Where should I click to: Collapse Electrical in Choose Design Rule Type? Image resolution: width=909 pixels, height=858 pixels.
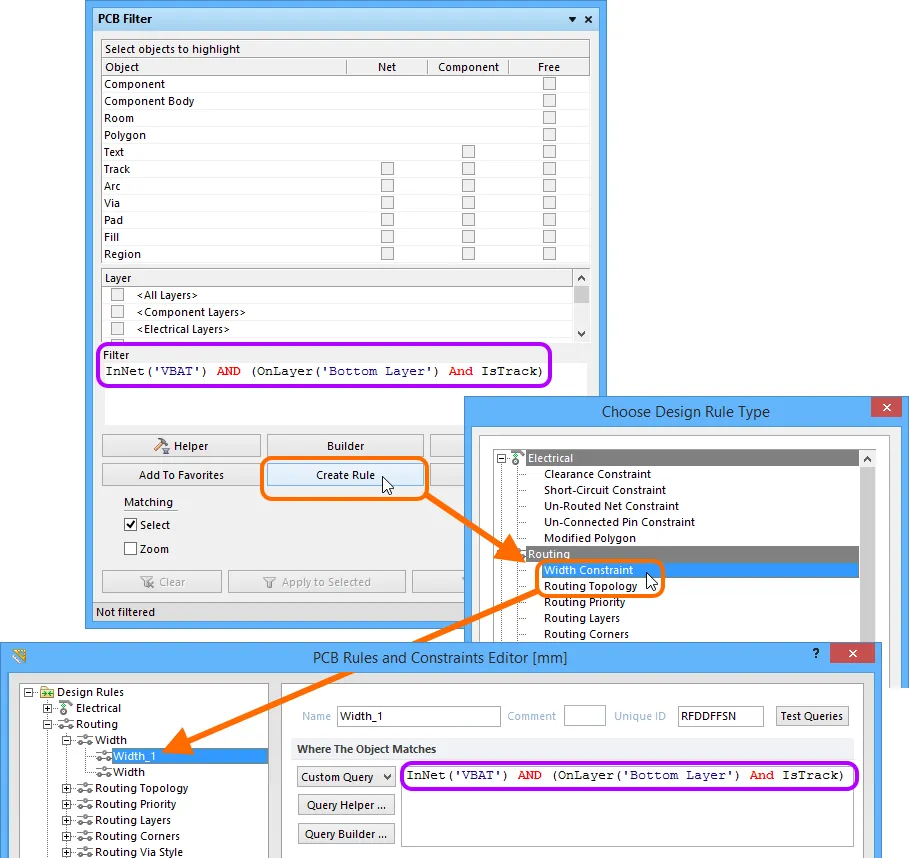coord(501,458)
